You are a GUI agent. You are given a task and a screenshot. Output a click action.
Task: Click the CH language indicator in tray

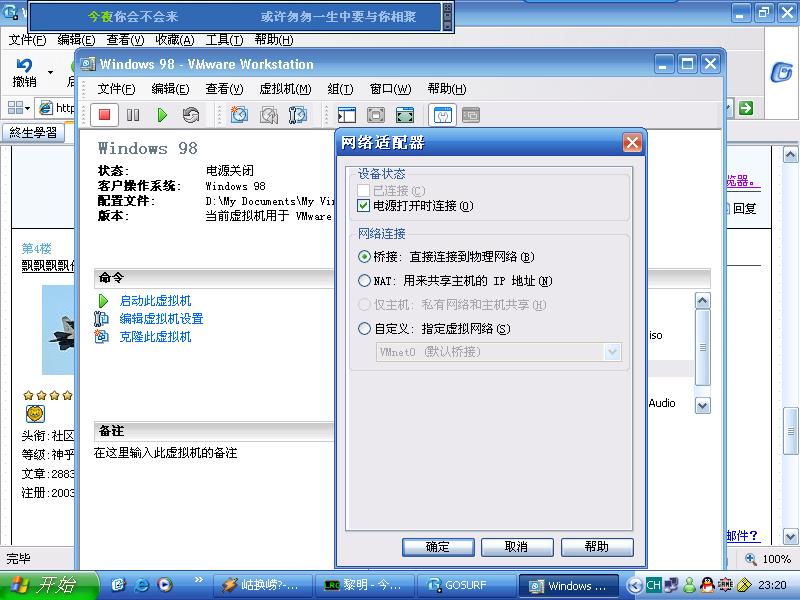point(653,585)
